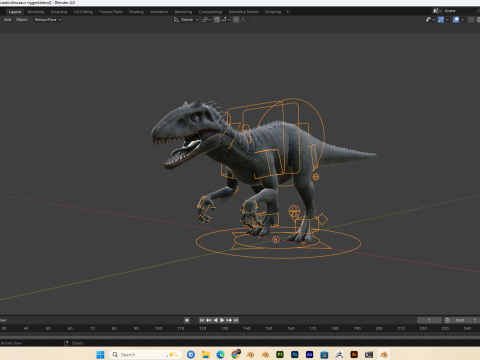Switch to the Layout workspace tab
This screenshot has height=360, width=480.
15,12
